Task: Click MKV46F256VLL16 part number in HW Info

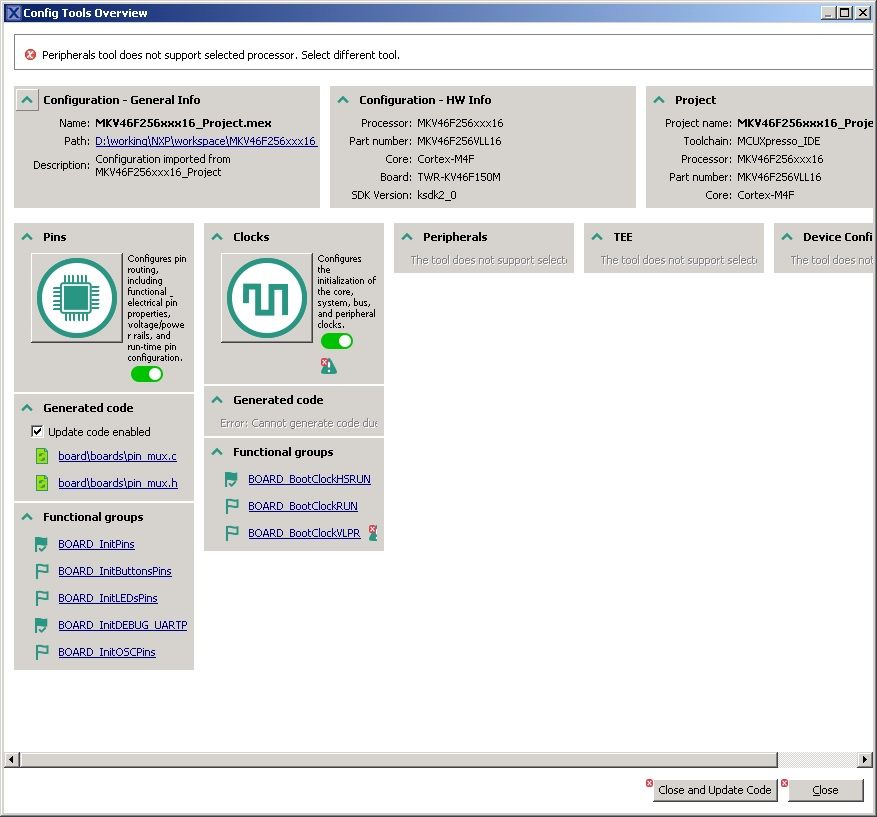Action: [x=459, y=141]
